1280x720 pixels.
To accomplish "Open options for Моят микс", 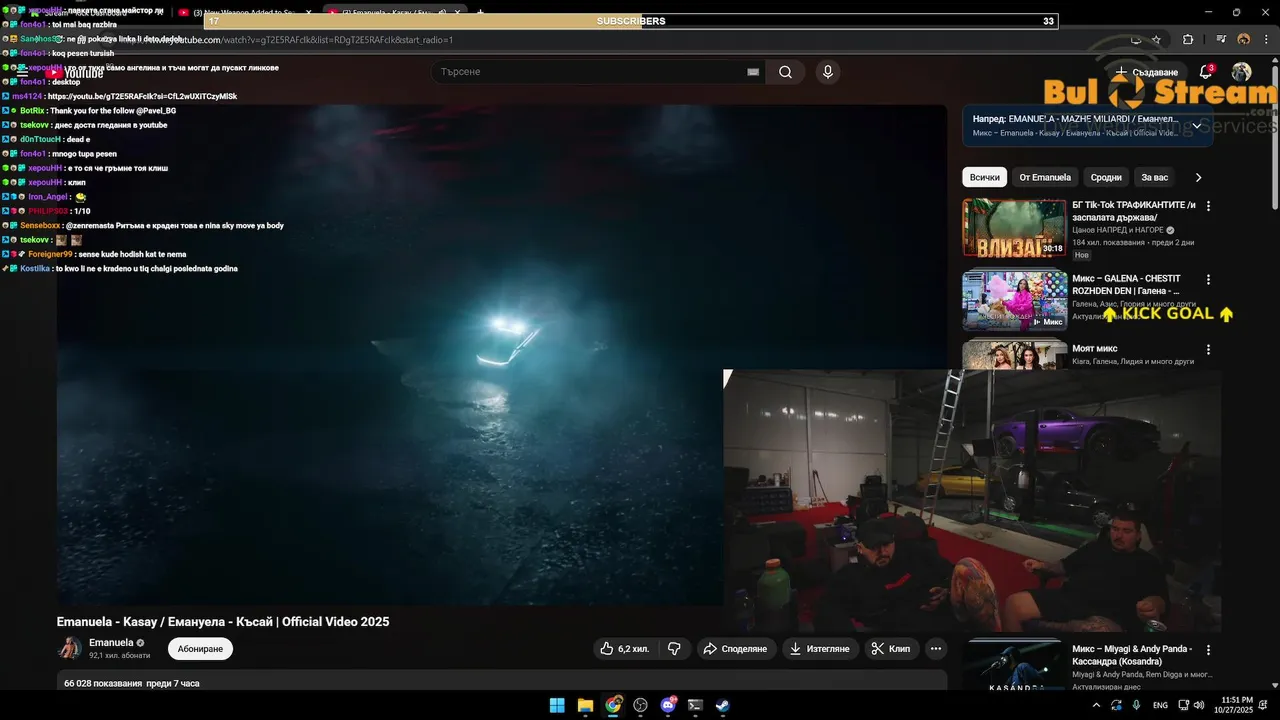I will point(1208,350).
